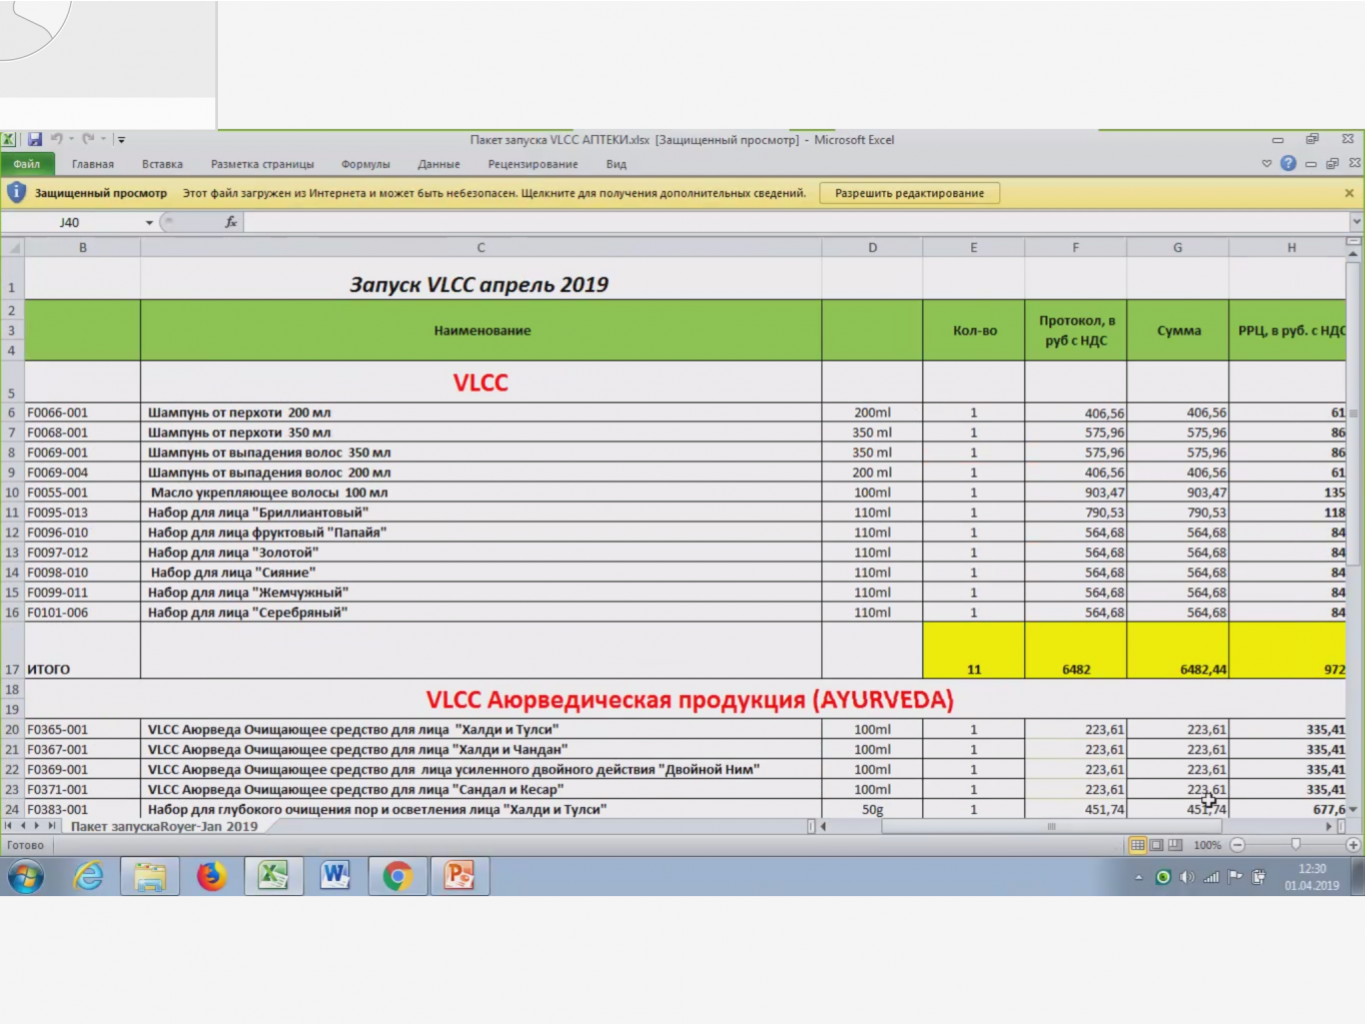The height and width of the screenshot is (1024, 1365).
Task: Click the Insert Function fx icon
Action: pos(231,222)
